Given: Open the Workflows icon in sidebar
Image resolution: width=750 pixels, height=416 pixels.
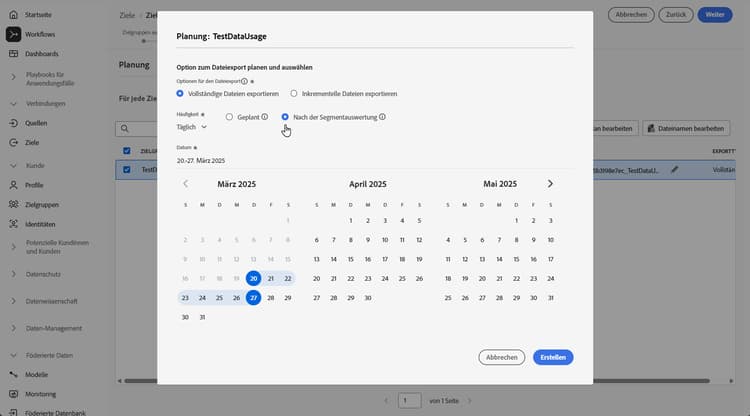Looking at the screenshot, I should point(13,34).
